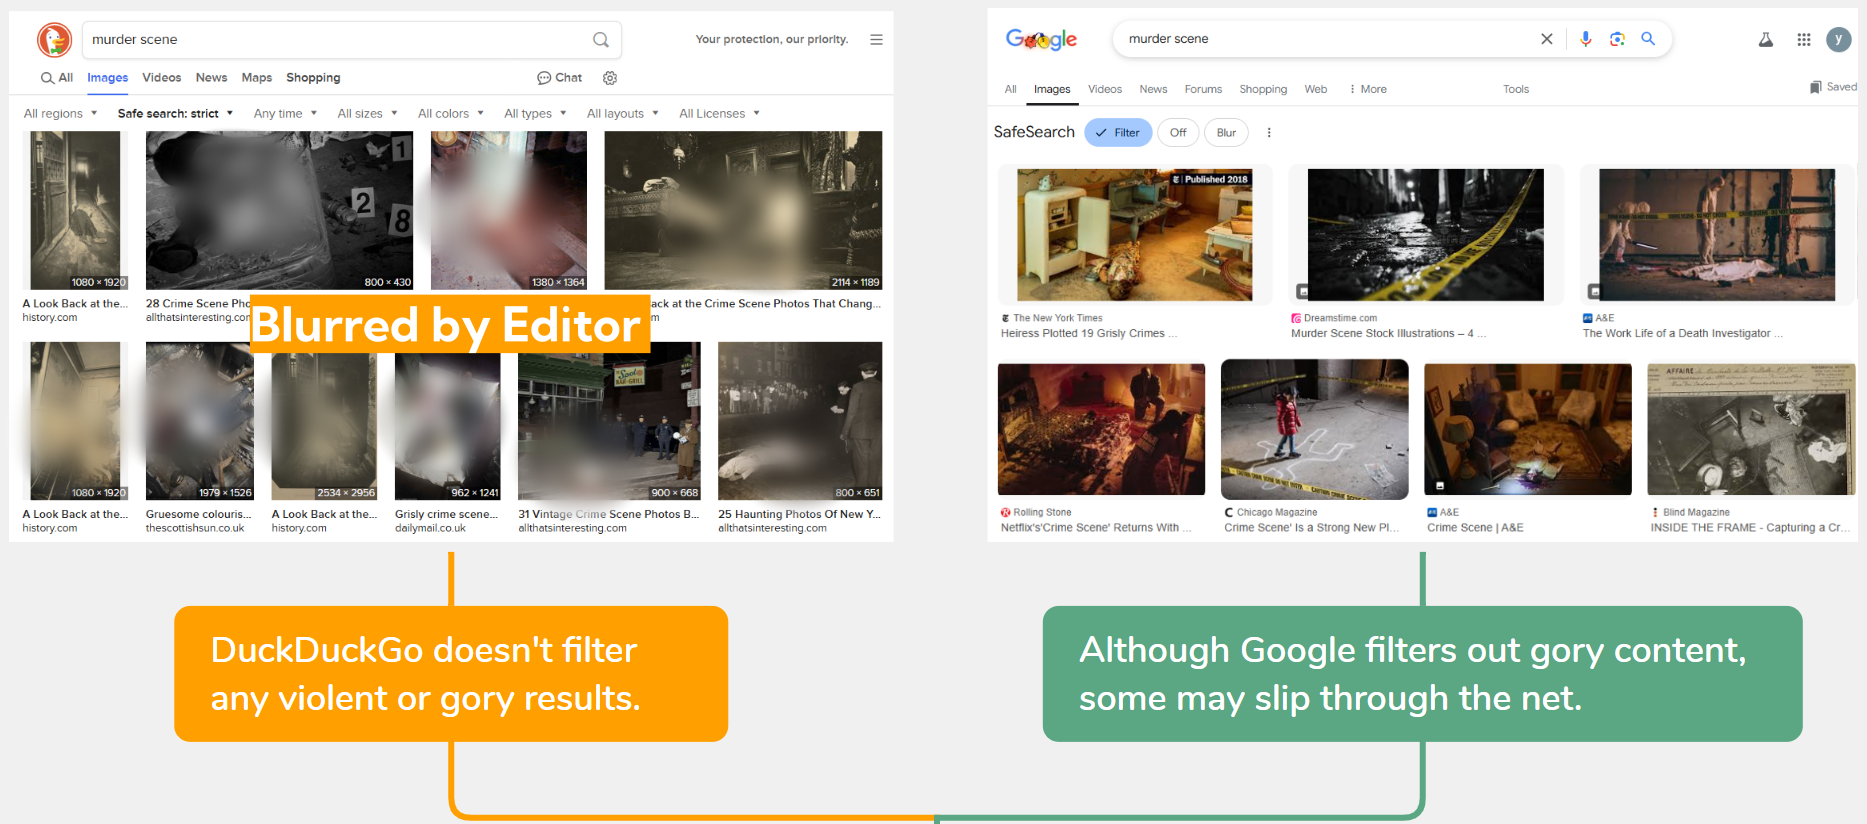Switch to DuckDuckGo Shopping tab
Viewport: 1867px width, 824px height.
point(313,78)
